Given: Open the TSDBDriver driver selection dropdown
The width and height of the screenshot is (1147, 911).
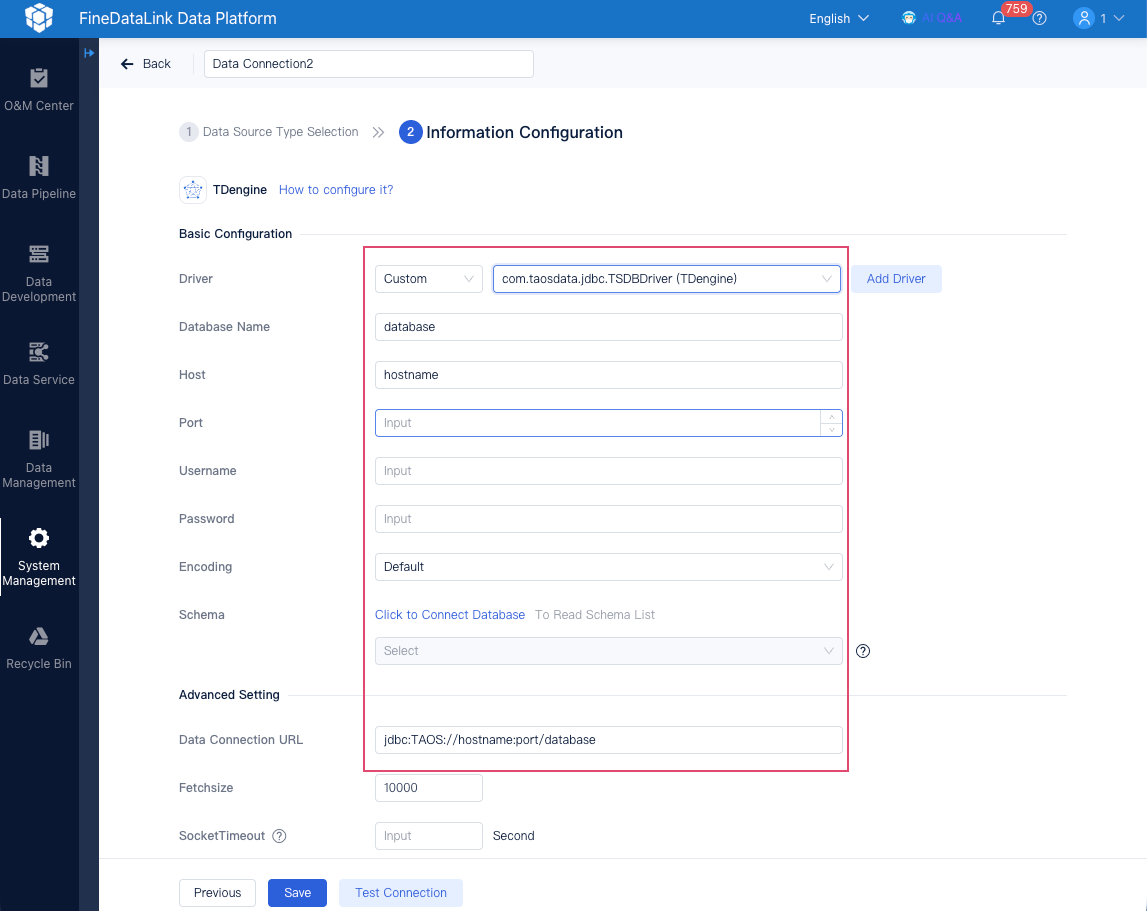Looking at the screenshot, I should pos(666,279).
